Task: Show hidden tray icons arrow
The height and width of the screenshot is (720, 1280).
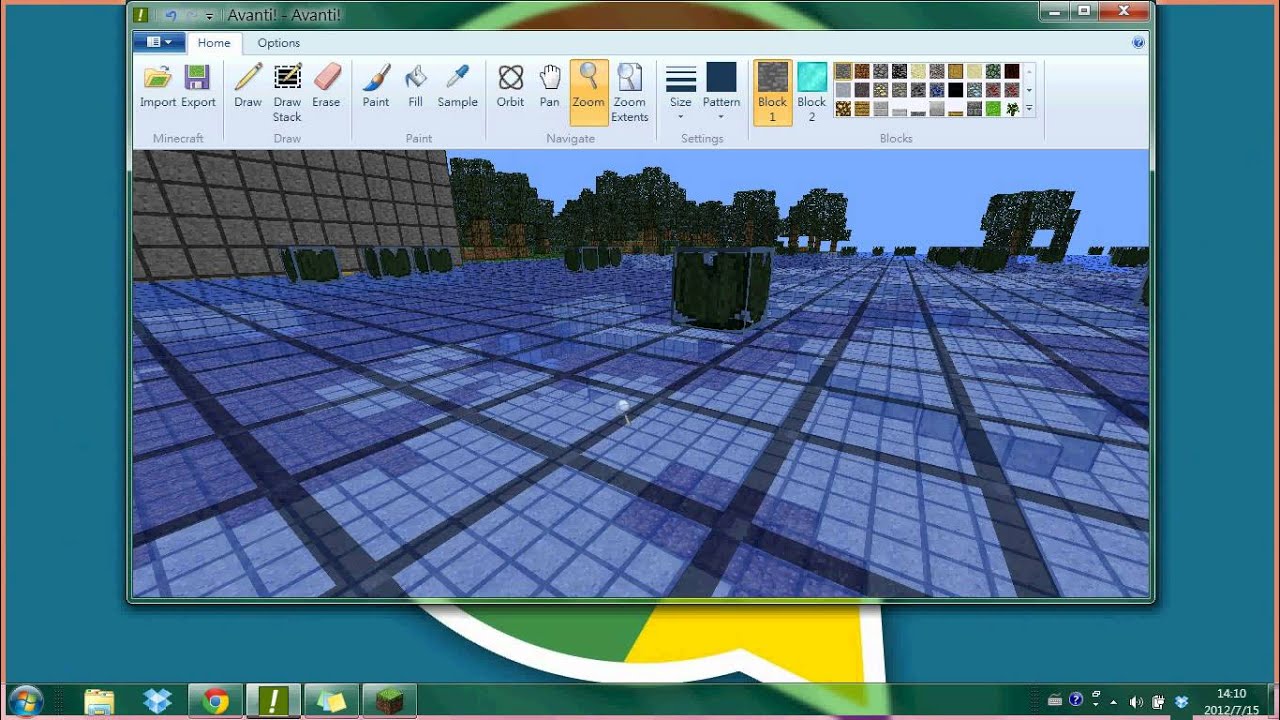Action: point(1114,701)
